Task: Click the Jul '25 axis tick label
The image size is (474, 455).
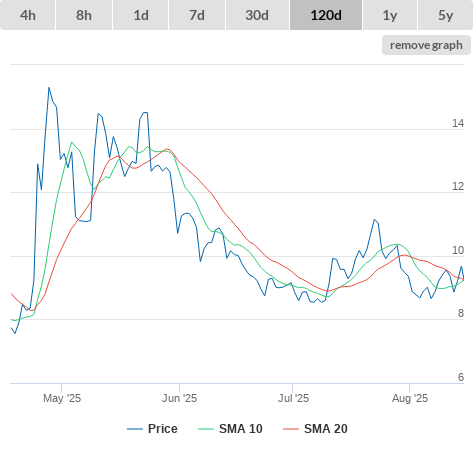Action: [293, 398]
